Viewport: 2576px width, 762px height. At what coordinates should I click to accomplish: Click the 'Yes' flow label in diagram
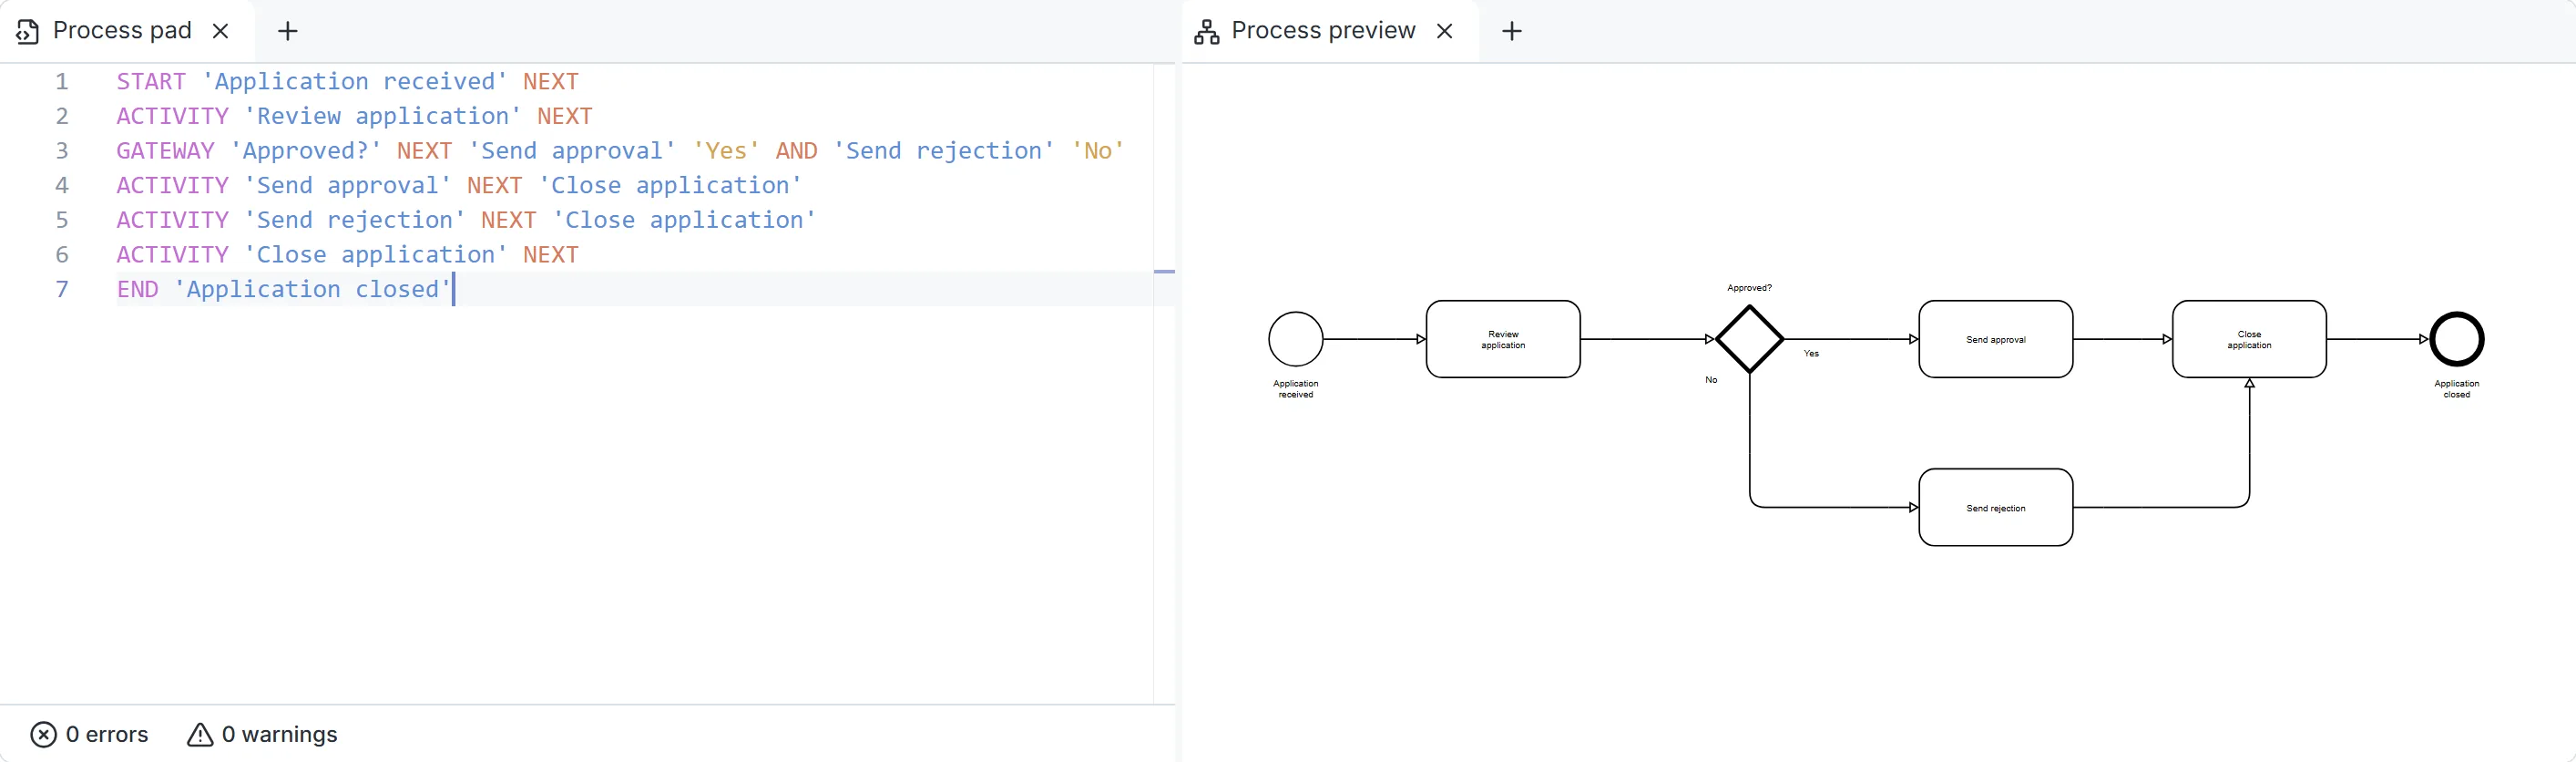coord(1811,354)
